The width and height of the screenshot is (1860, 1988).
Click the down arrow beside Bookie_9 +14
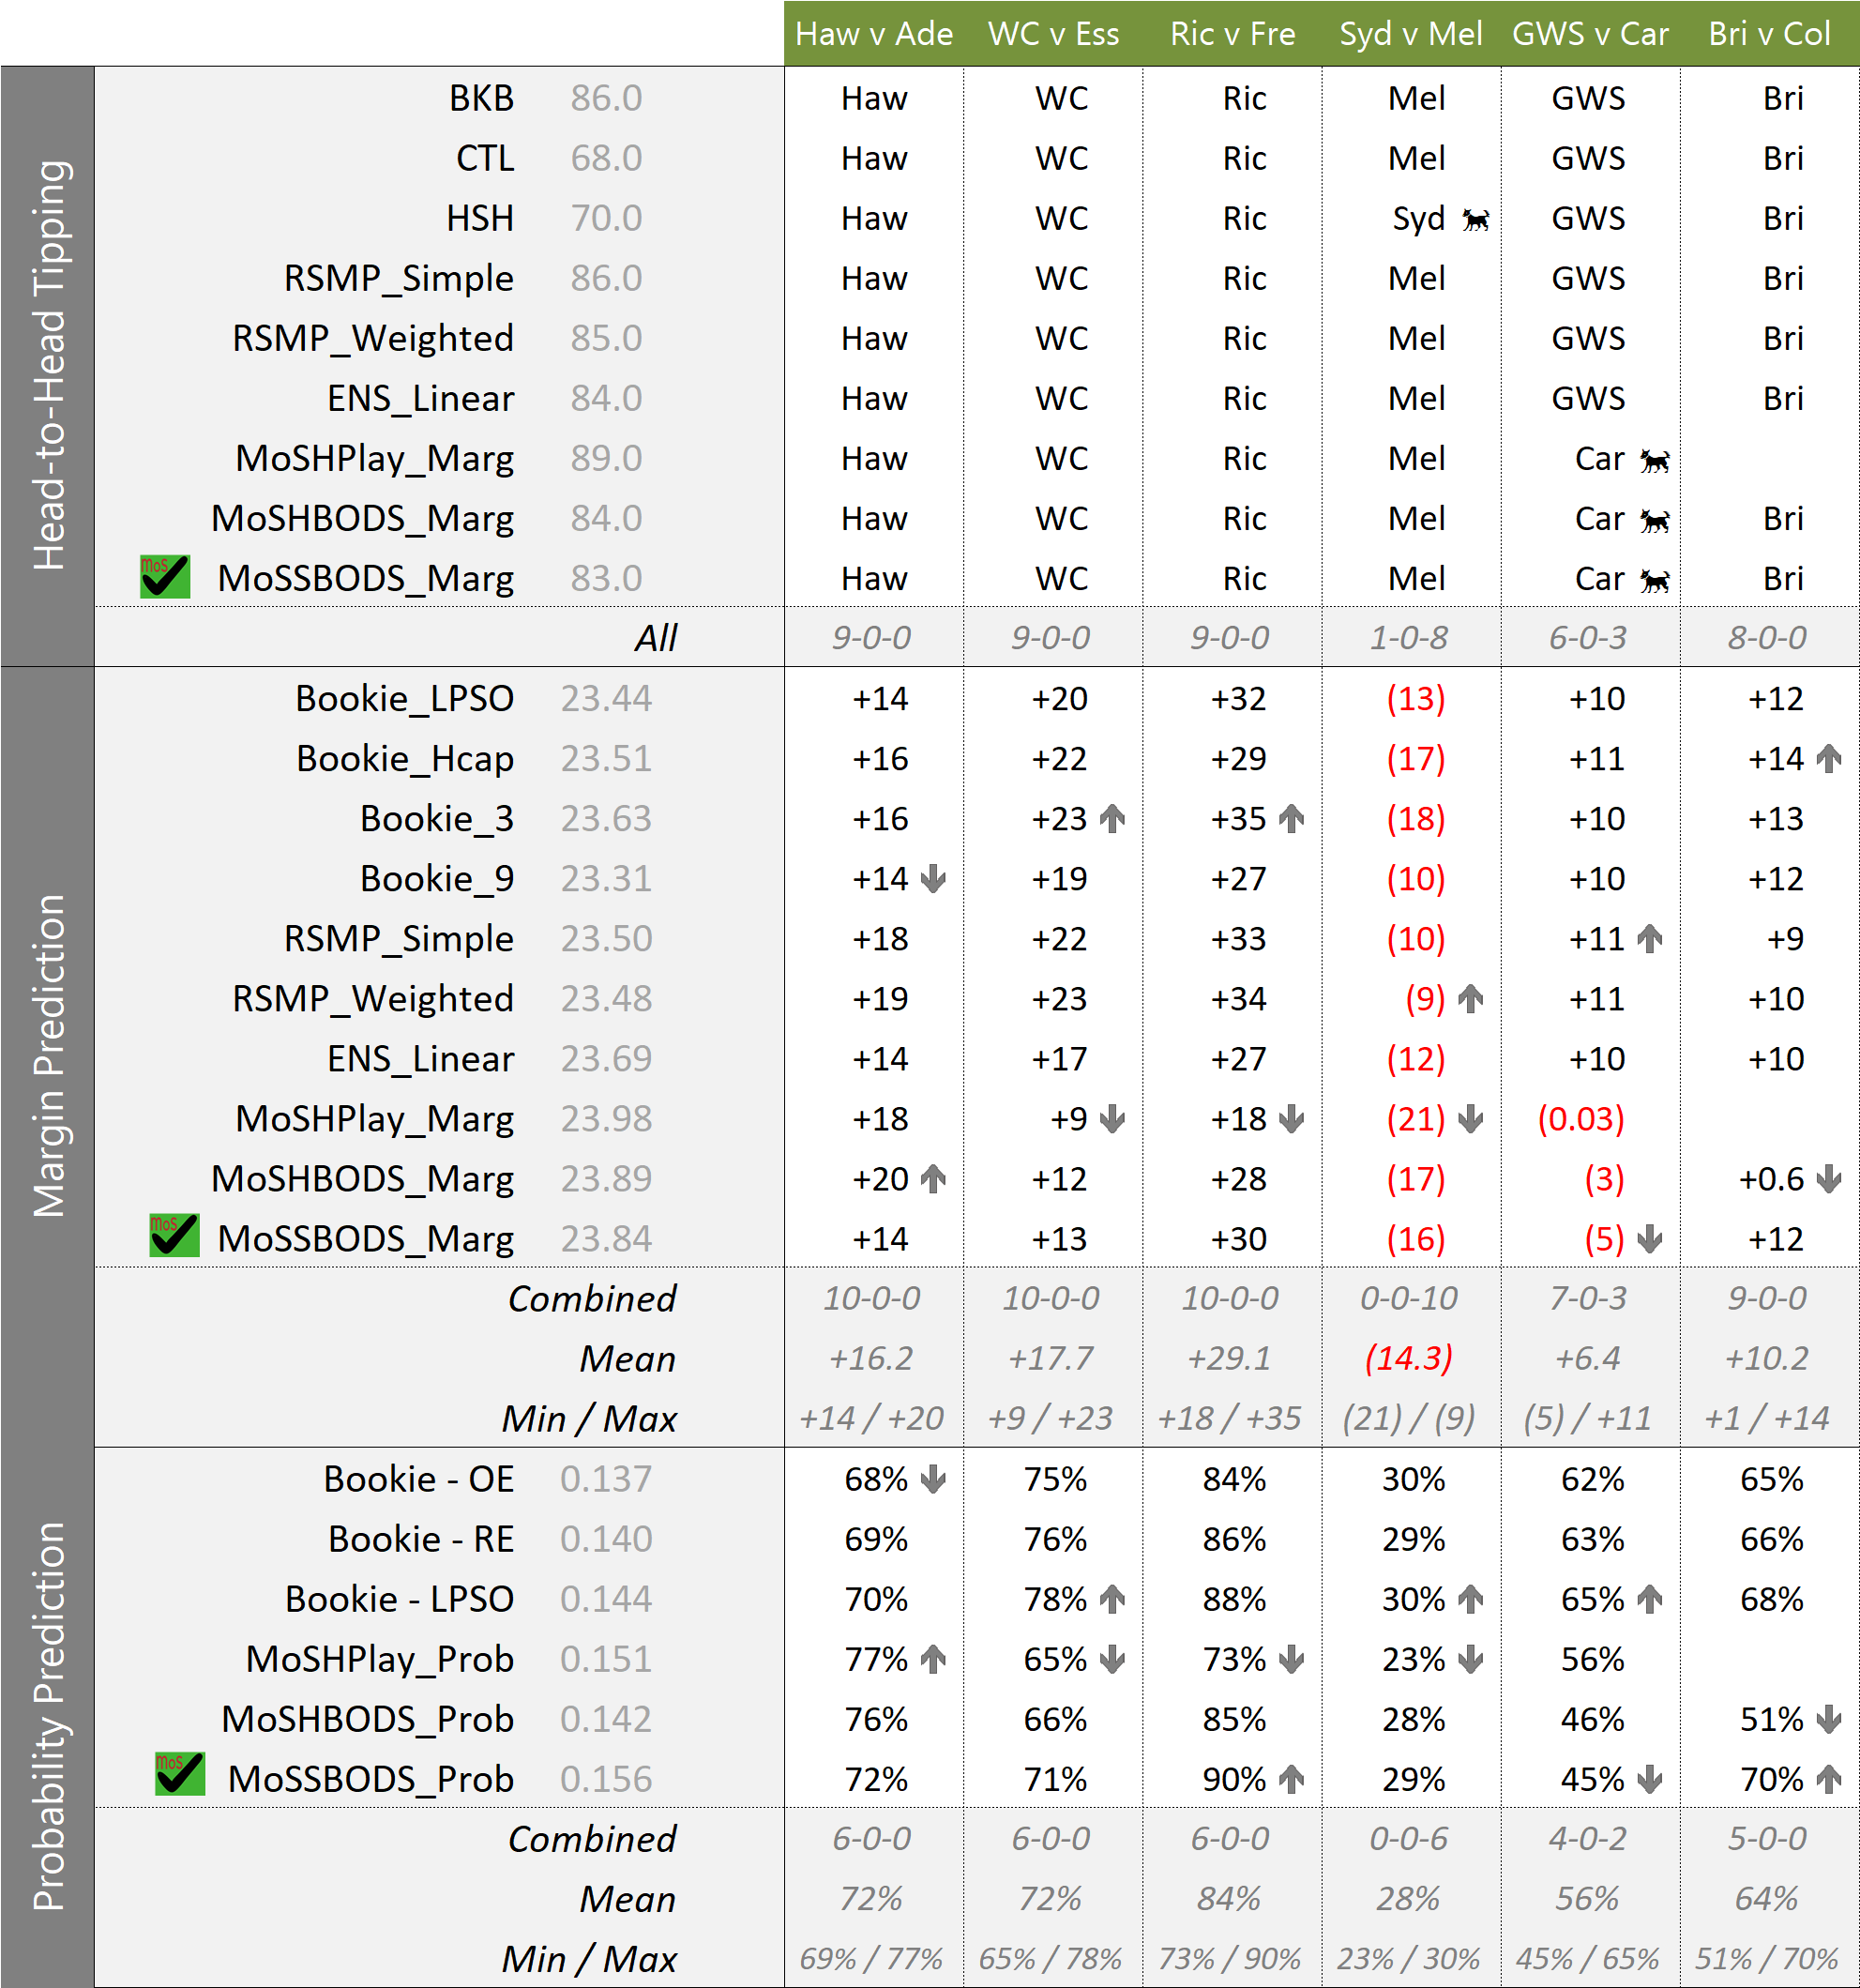click(x=933, y=879)
